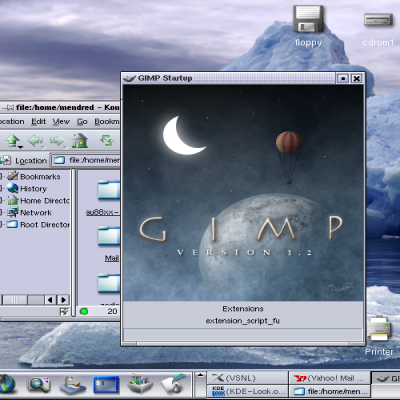The height and width of the screenshot is (400, 400).
Task: Launch the magnifier Find Files panel icon
Action: pyautogui.click(x=39, y=384)
